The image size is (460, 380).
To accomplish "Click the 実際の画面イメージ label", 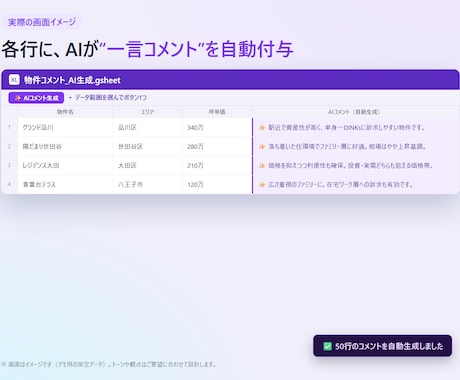I will (42, 22).
